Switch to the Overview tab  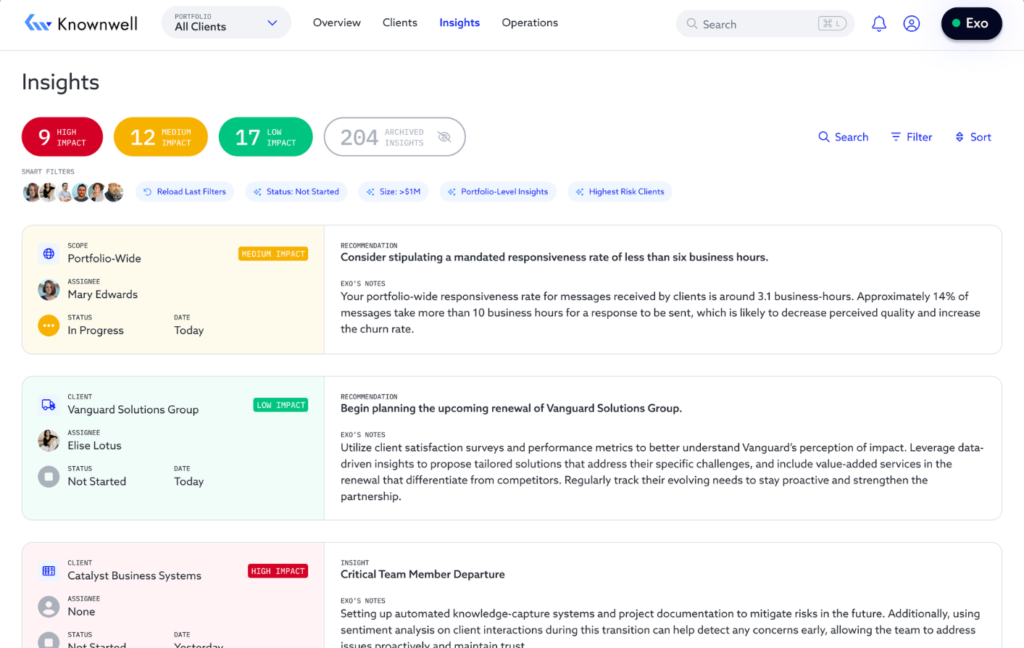[x=337, y=22]
